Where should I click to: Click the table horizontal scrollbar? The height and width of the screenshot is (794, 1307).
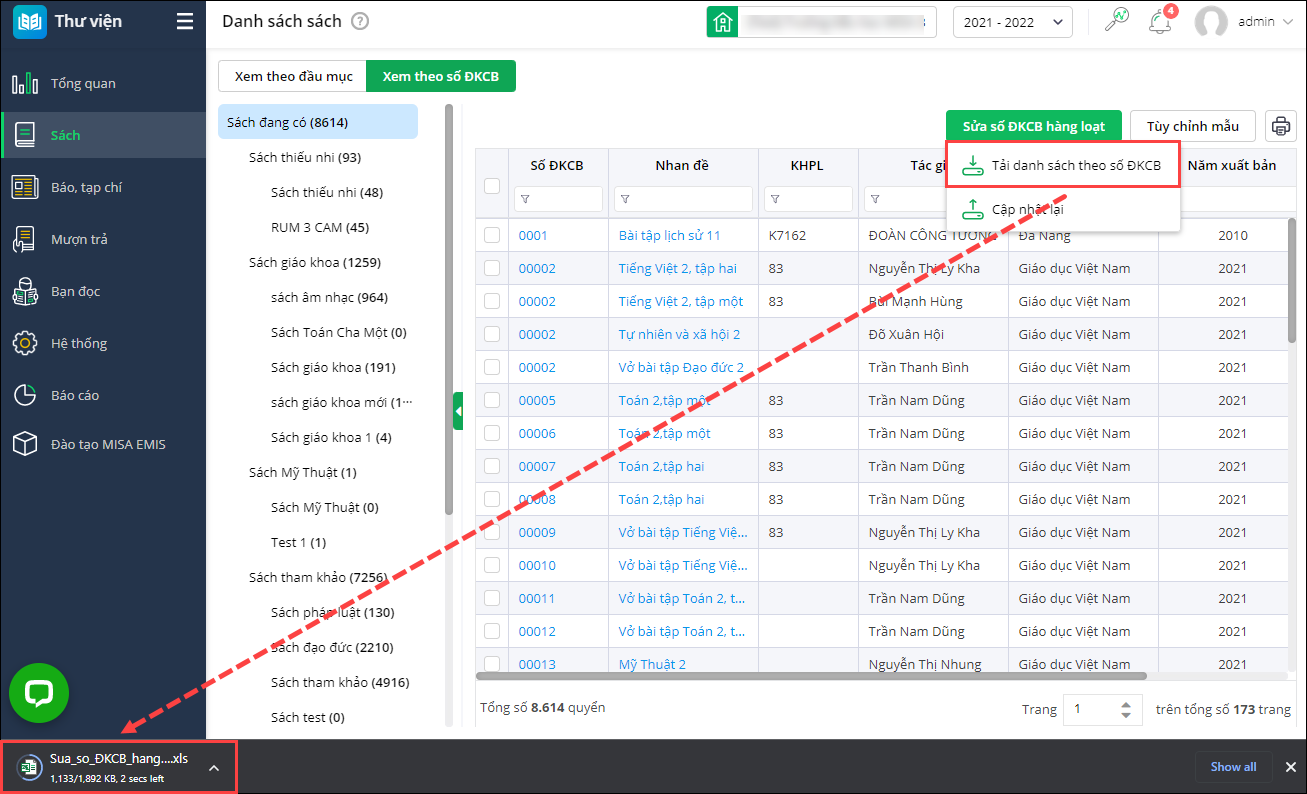click(x=813, y=676)
